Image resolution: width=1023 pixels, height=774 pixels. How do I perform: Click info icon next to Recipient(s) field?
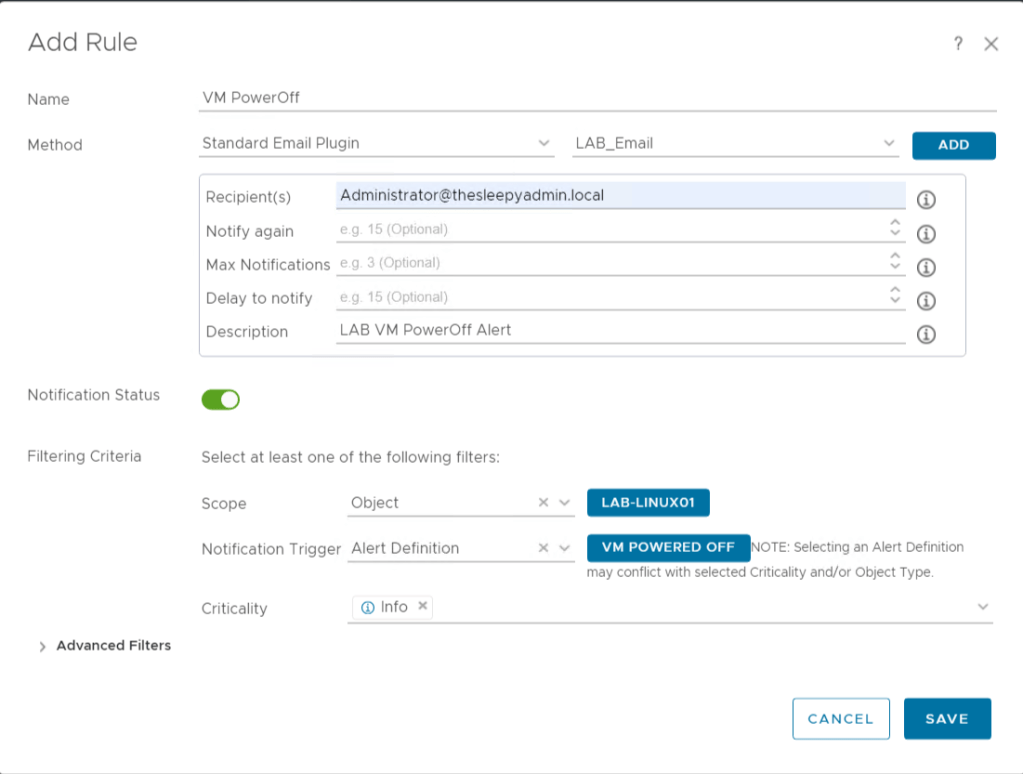926,200
